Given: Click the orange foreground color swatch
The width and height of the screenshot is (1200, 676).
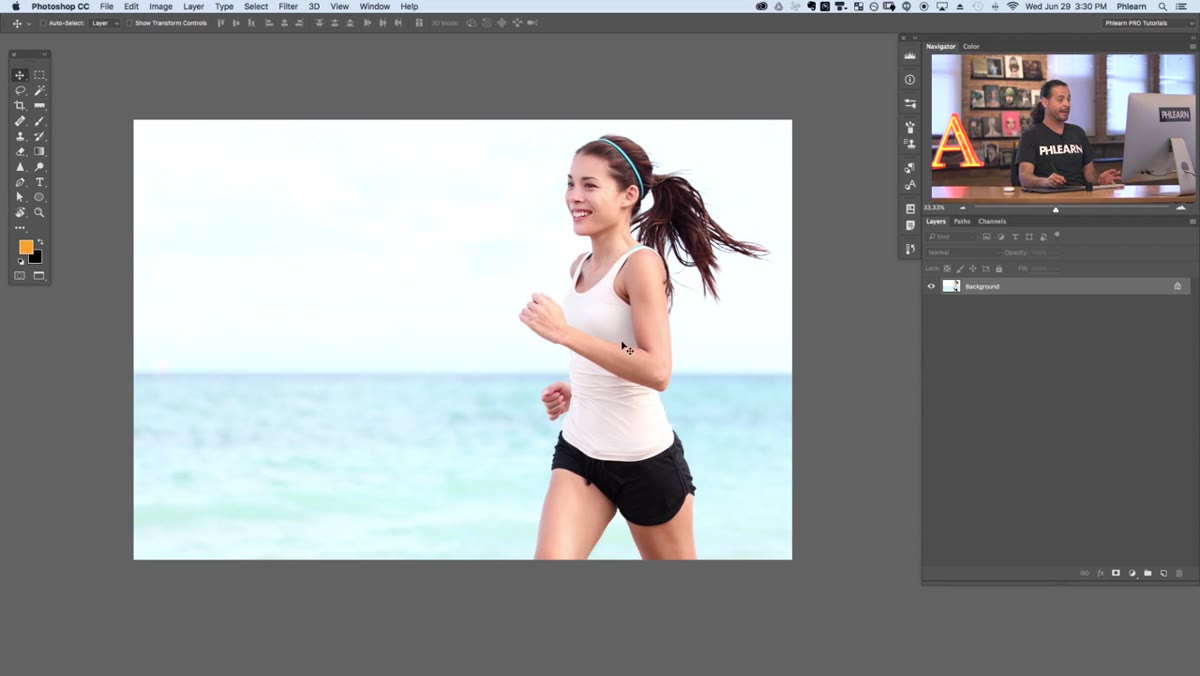Looking at the screenshot, I should pyautogui.click(x=25, y=246).
